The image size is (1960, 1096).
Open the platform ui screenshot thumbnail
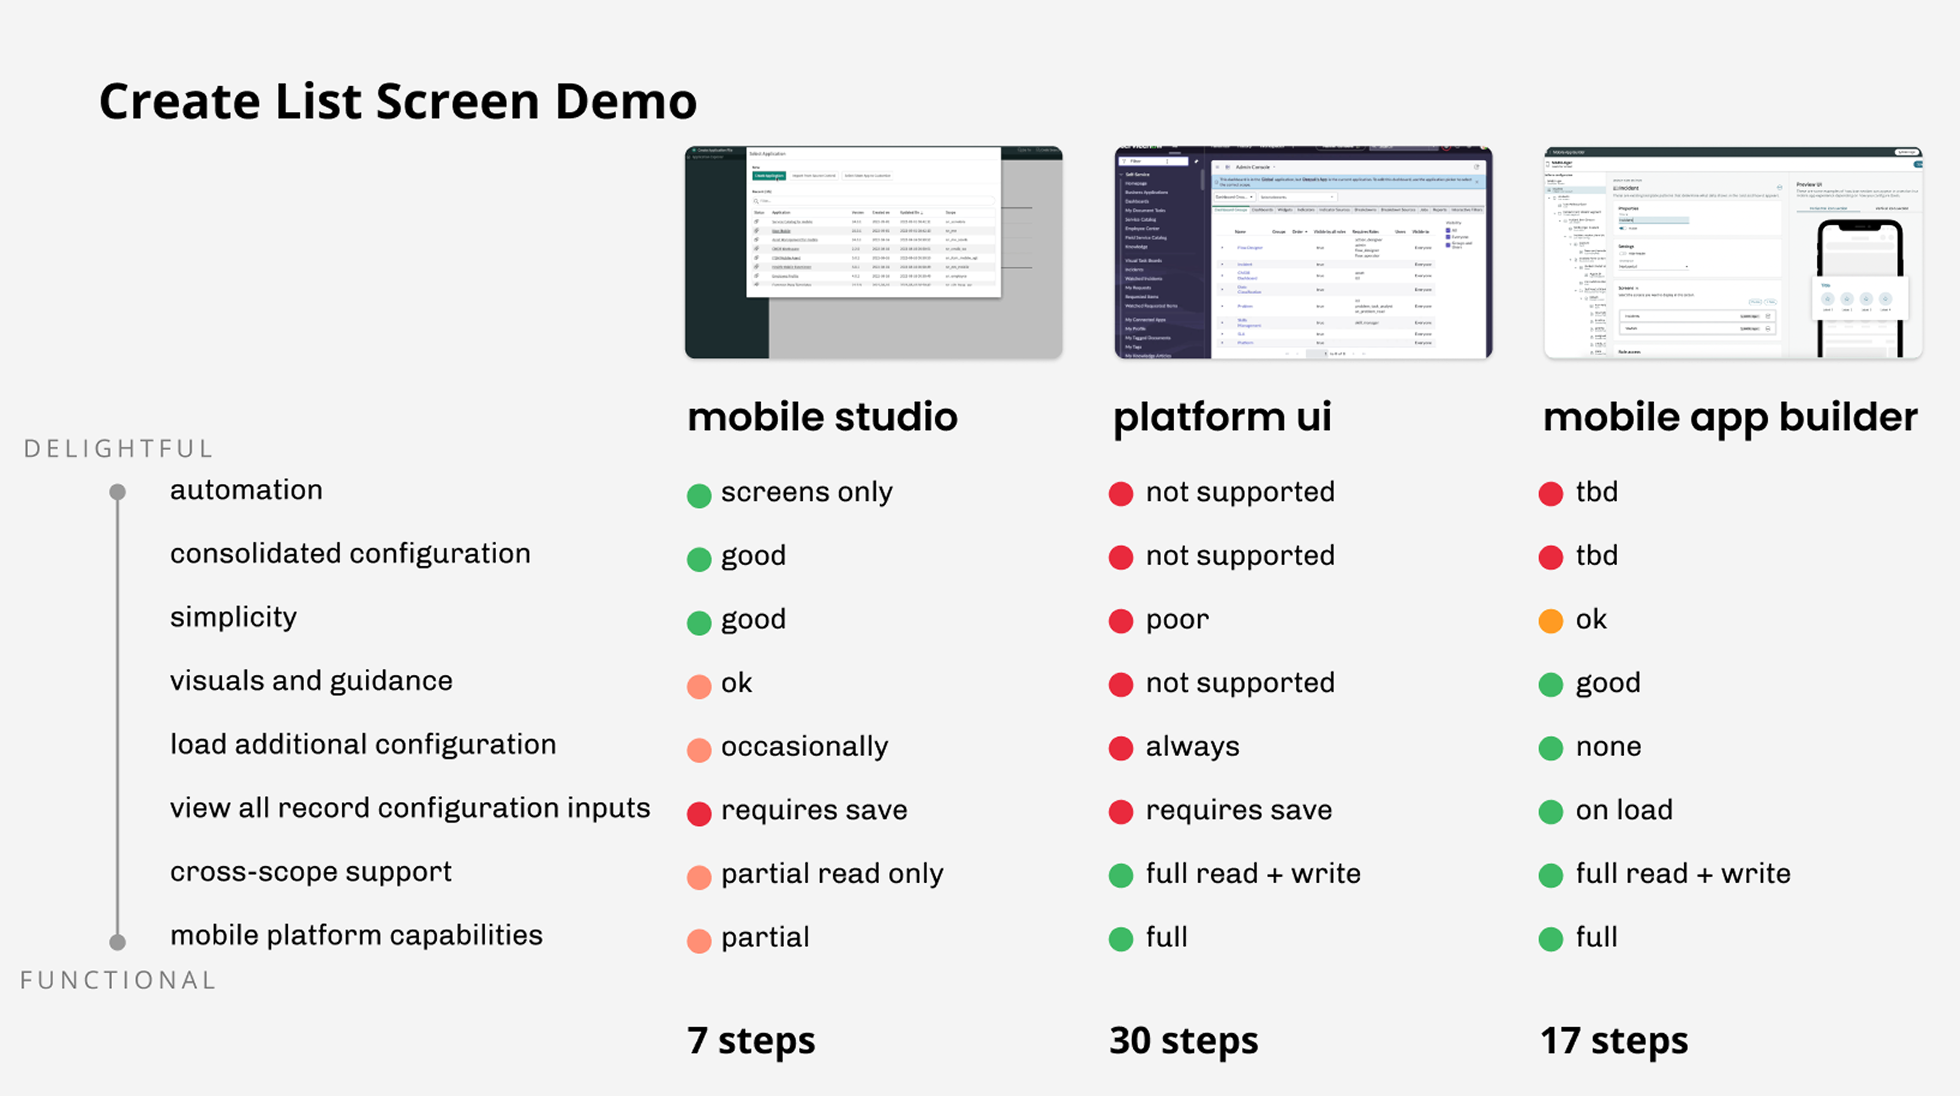pos(1303,252)
